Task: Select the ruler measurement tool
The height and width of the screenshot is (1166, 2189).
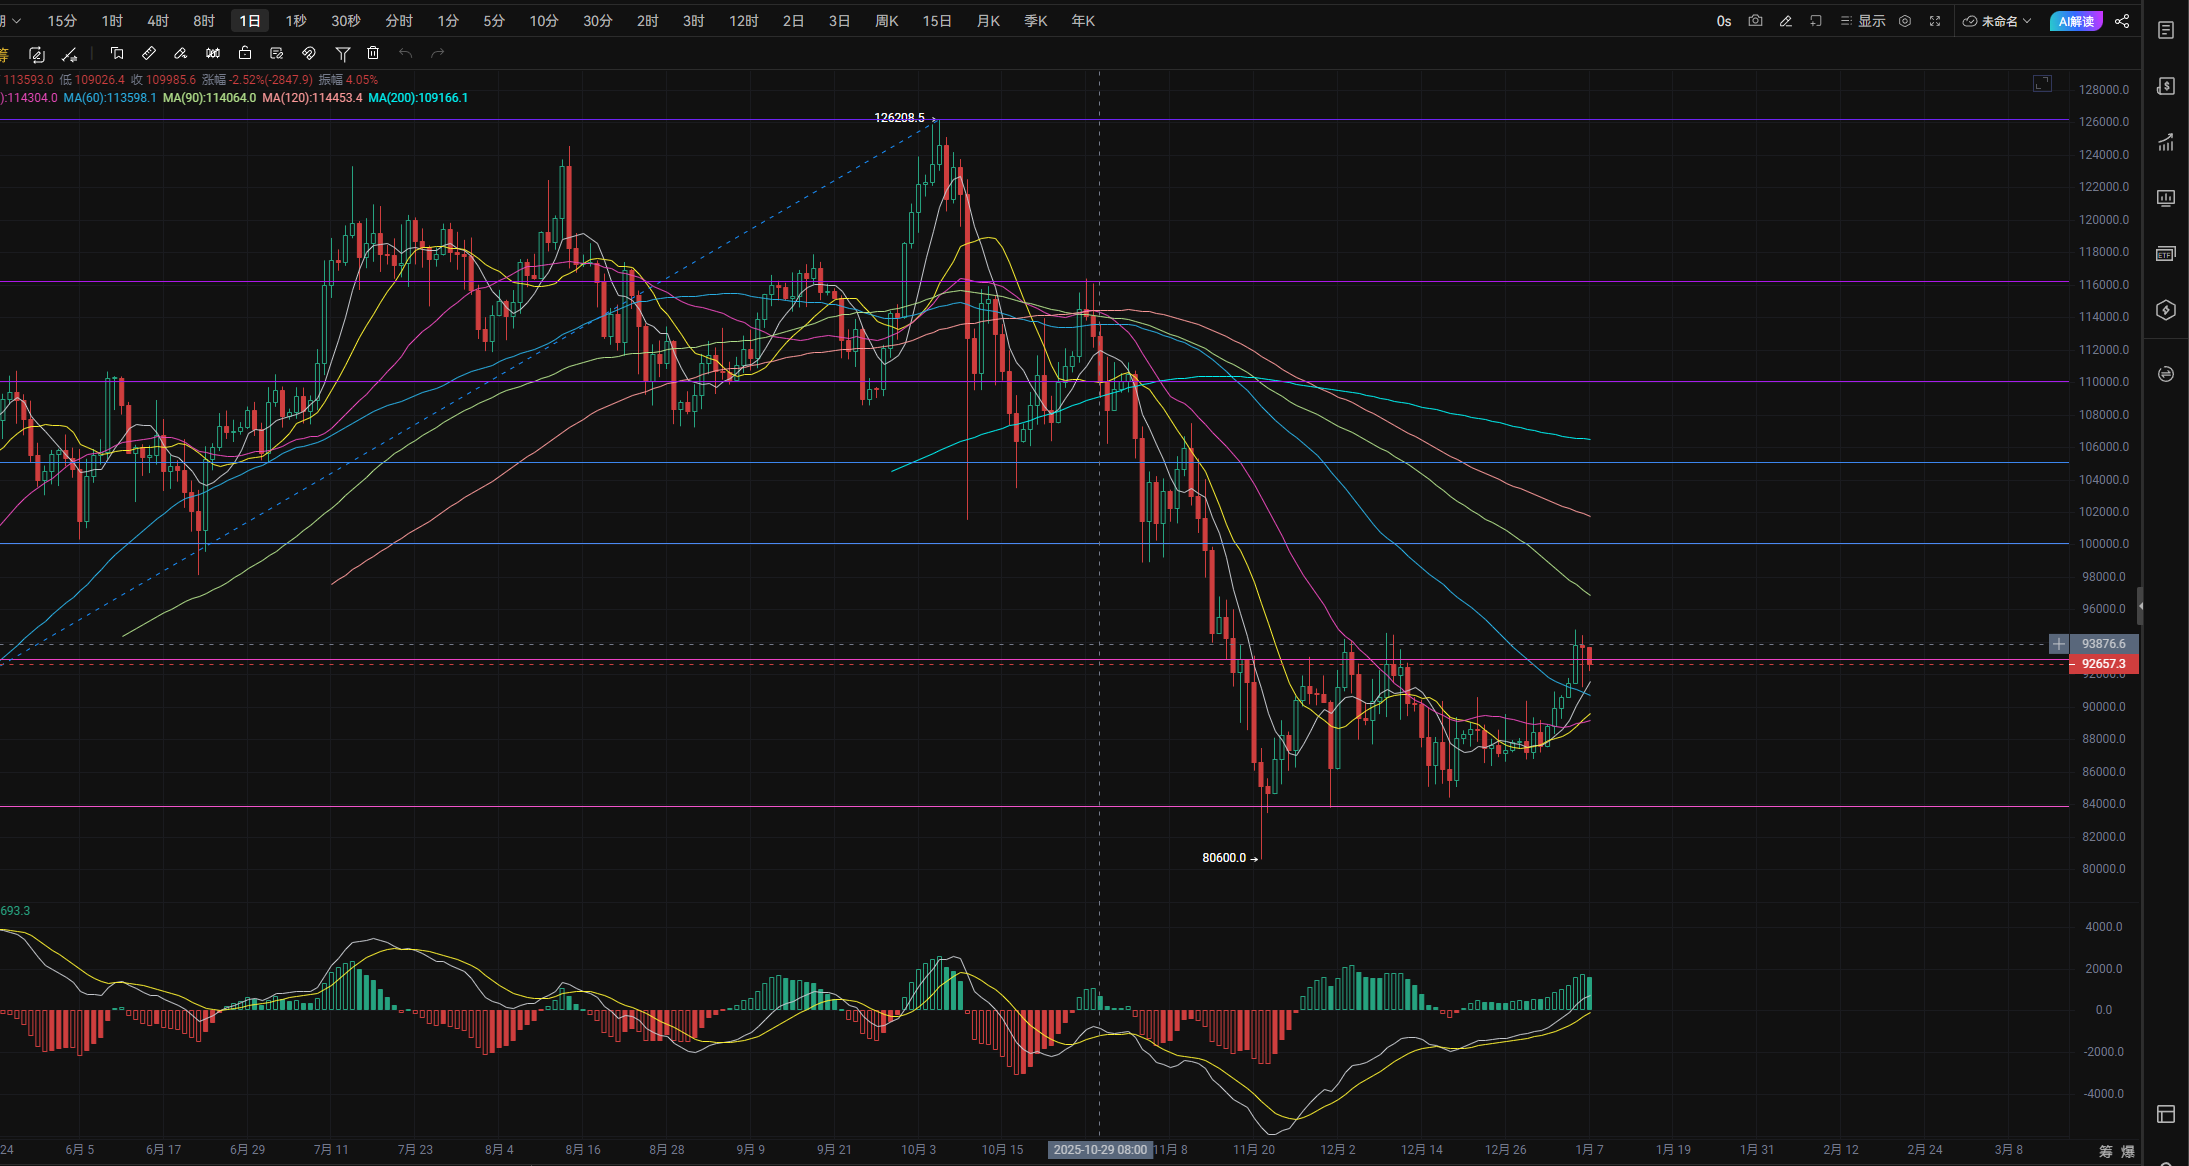Action: click(x=149, y=53)
